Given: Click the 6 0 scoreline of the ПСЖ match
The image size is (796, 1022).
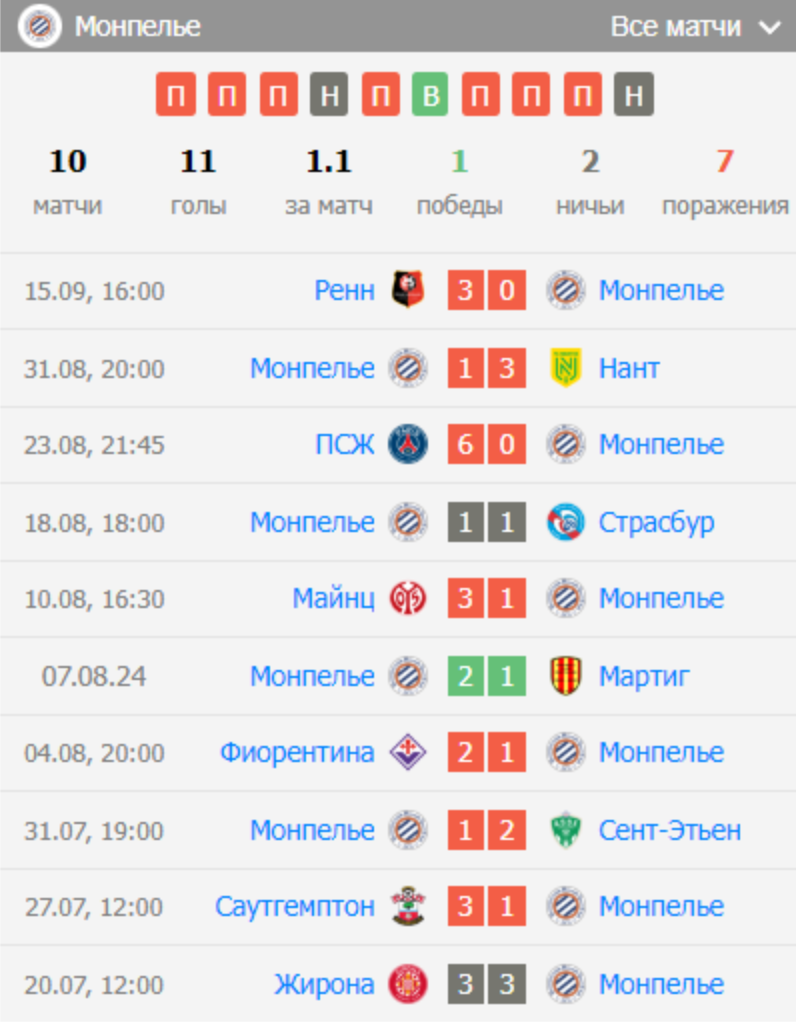Looking at the screenshot, I should tap(487, 444).
